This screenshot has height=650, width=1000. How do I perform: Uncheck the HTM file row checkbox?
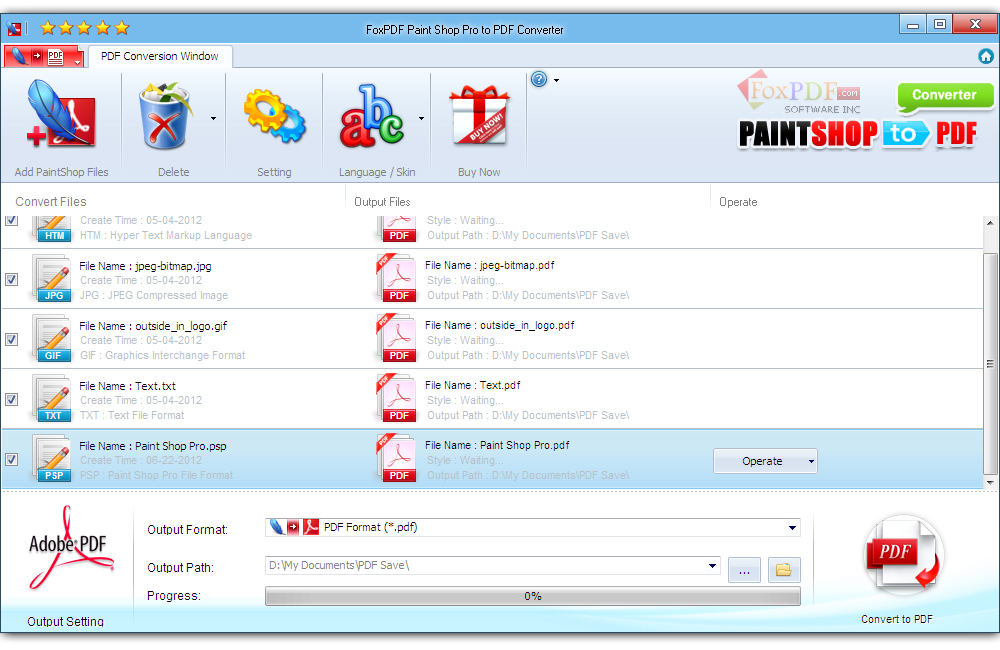[x=11, y=221]
